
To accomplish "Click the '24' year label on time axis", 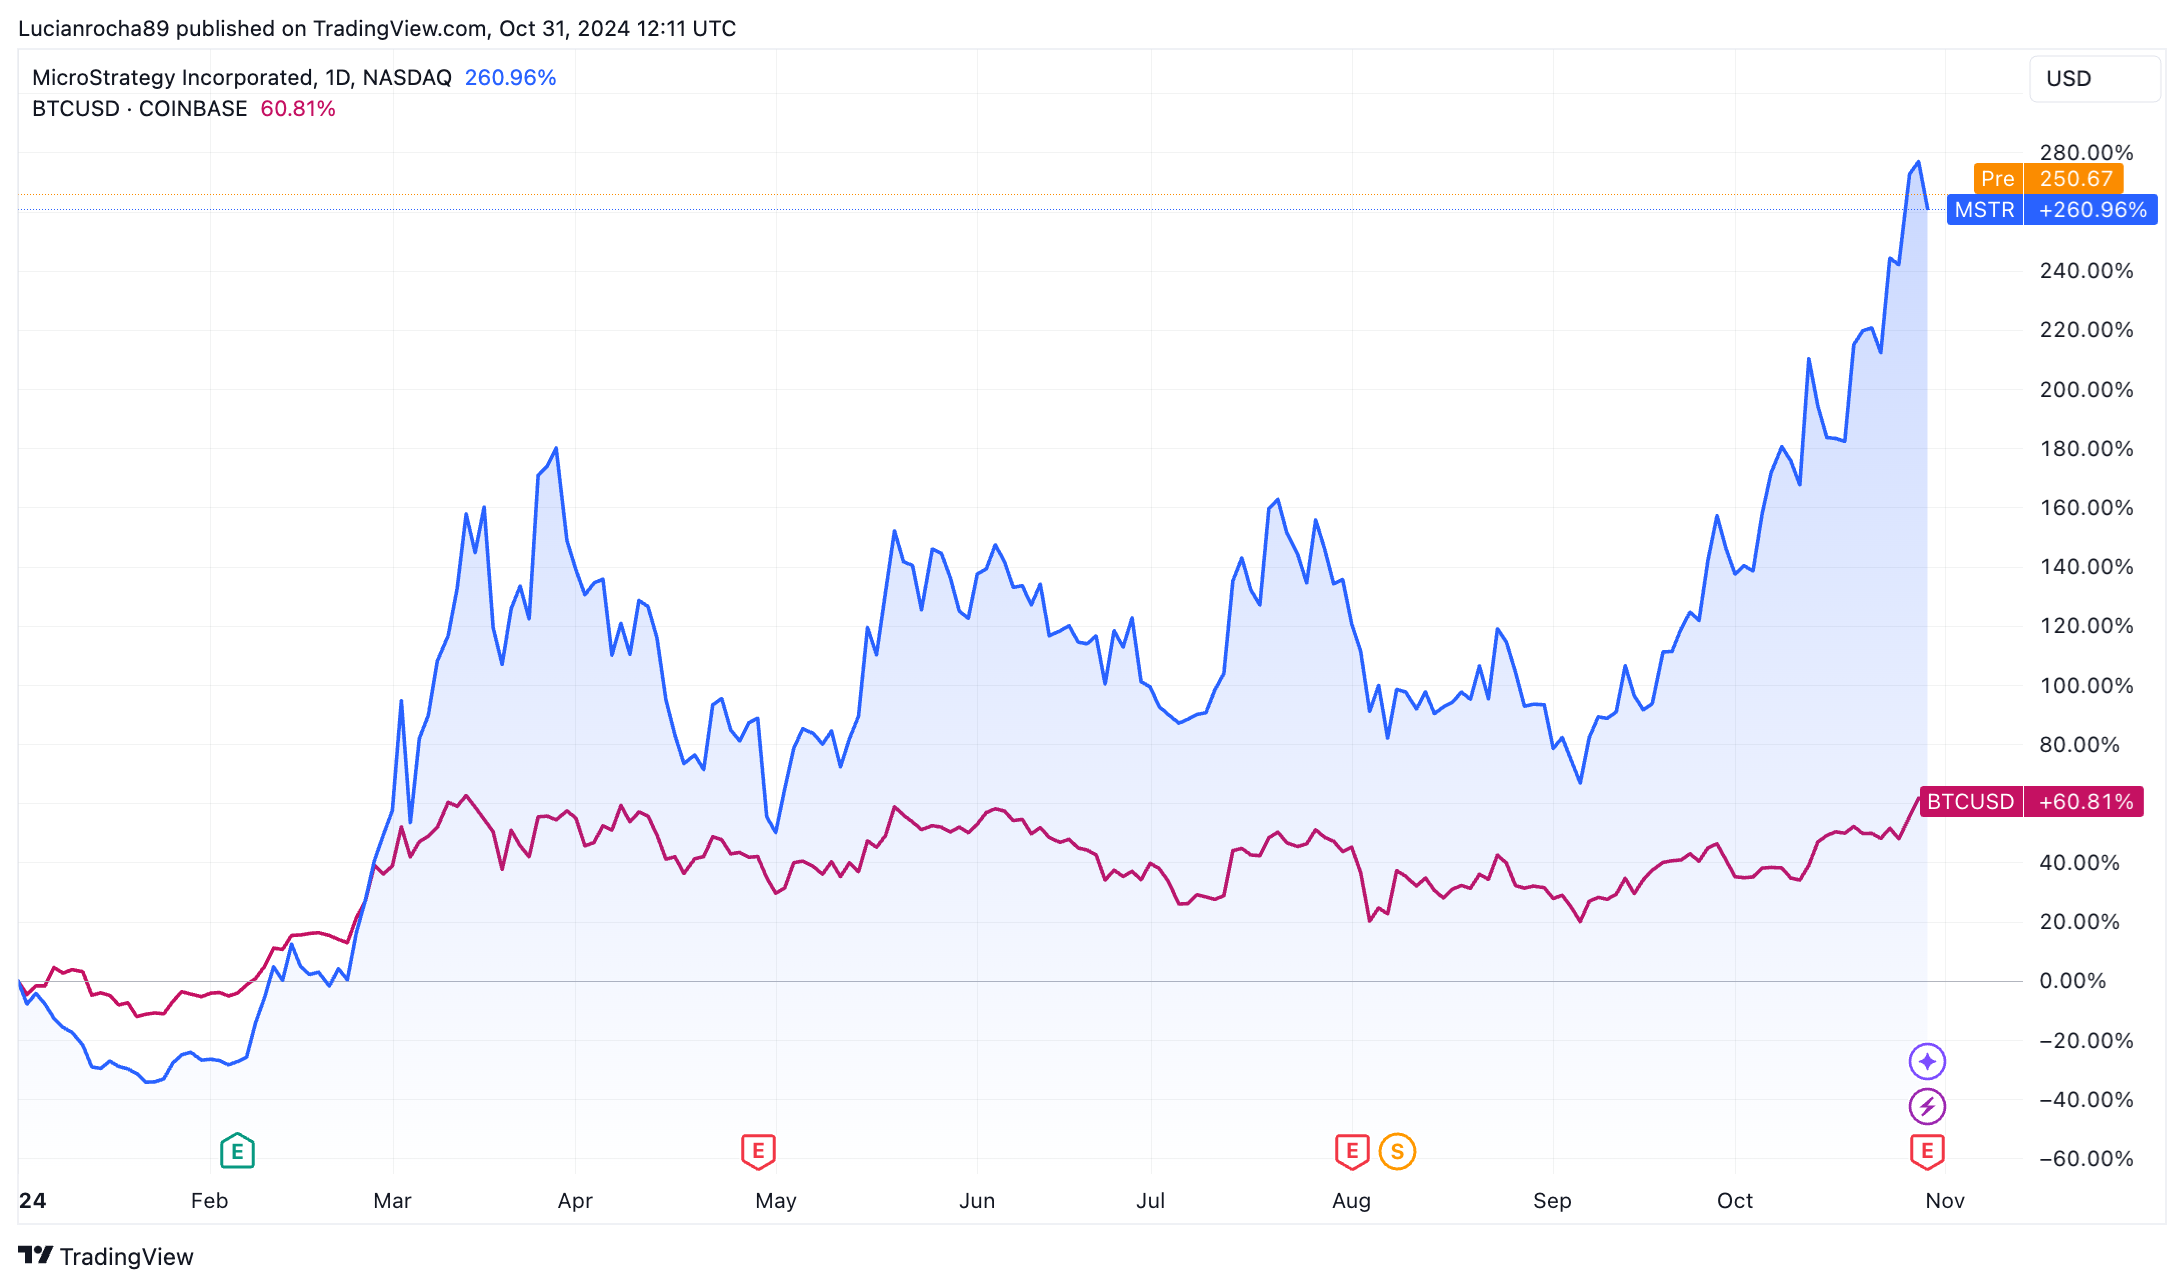I will 32,1201.
